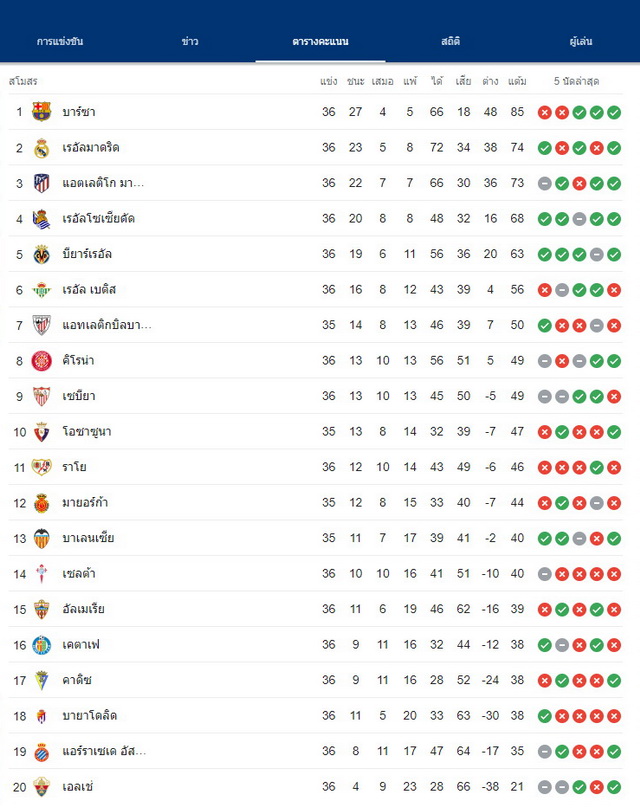Click the บาร์ซา team name
The width and height of the screenshot is (640, 808).
[79, 112]
